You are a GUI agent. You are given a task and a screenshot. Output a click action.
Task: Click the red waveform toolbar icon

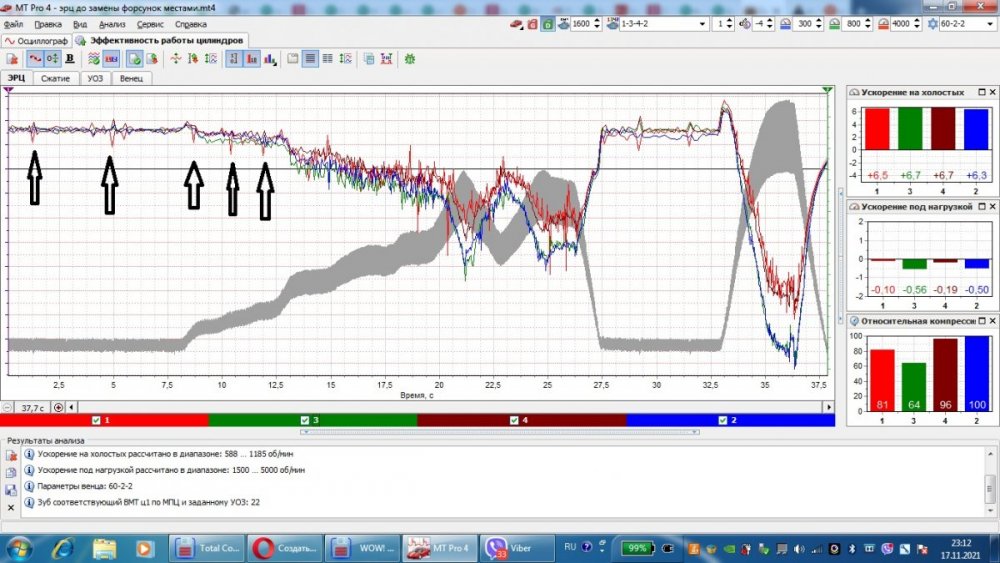[x=34, y=59]
